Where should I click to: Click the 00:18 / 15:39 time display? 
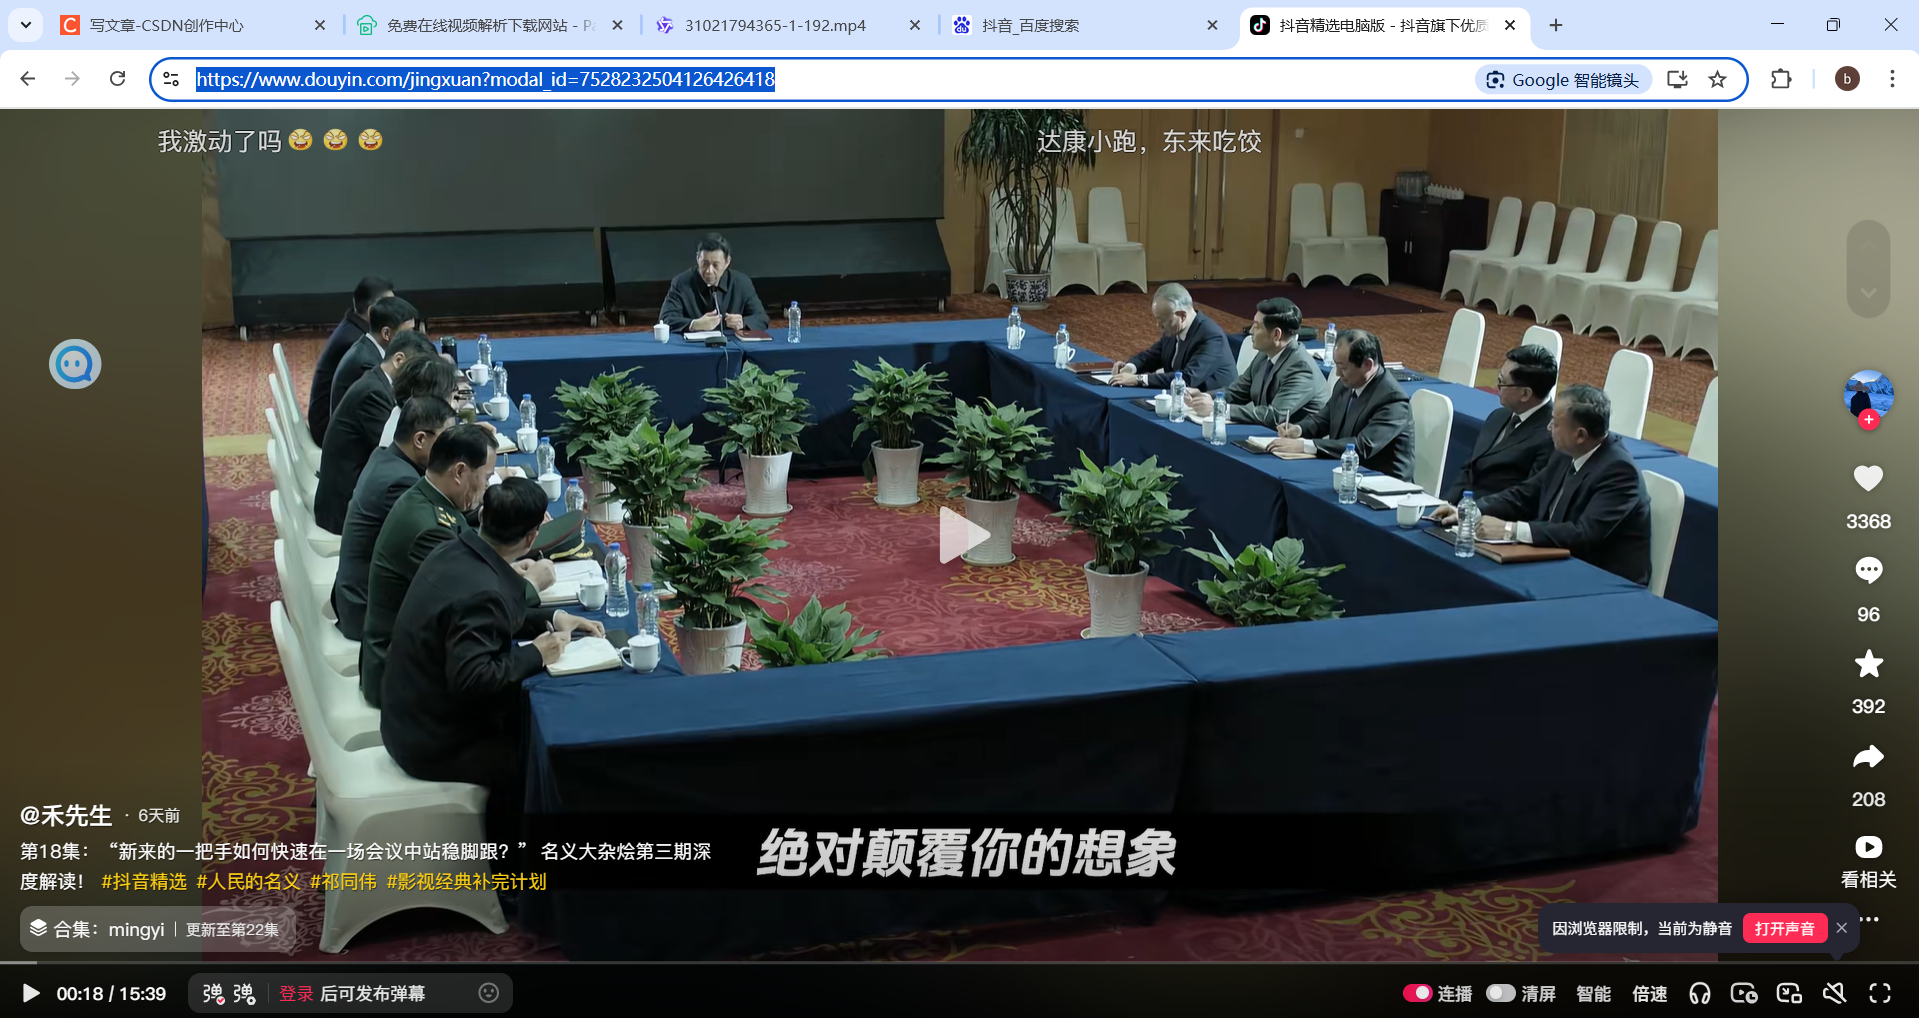111,993
